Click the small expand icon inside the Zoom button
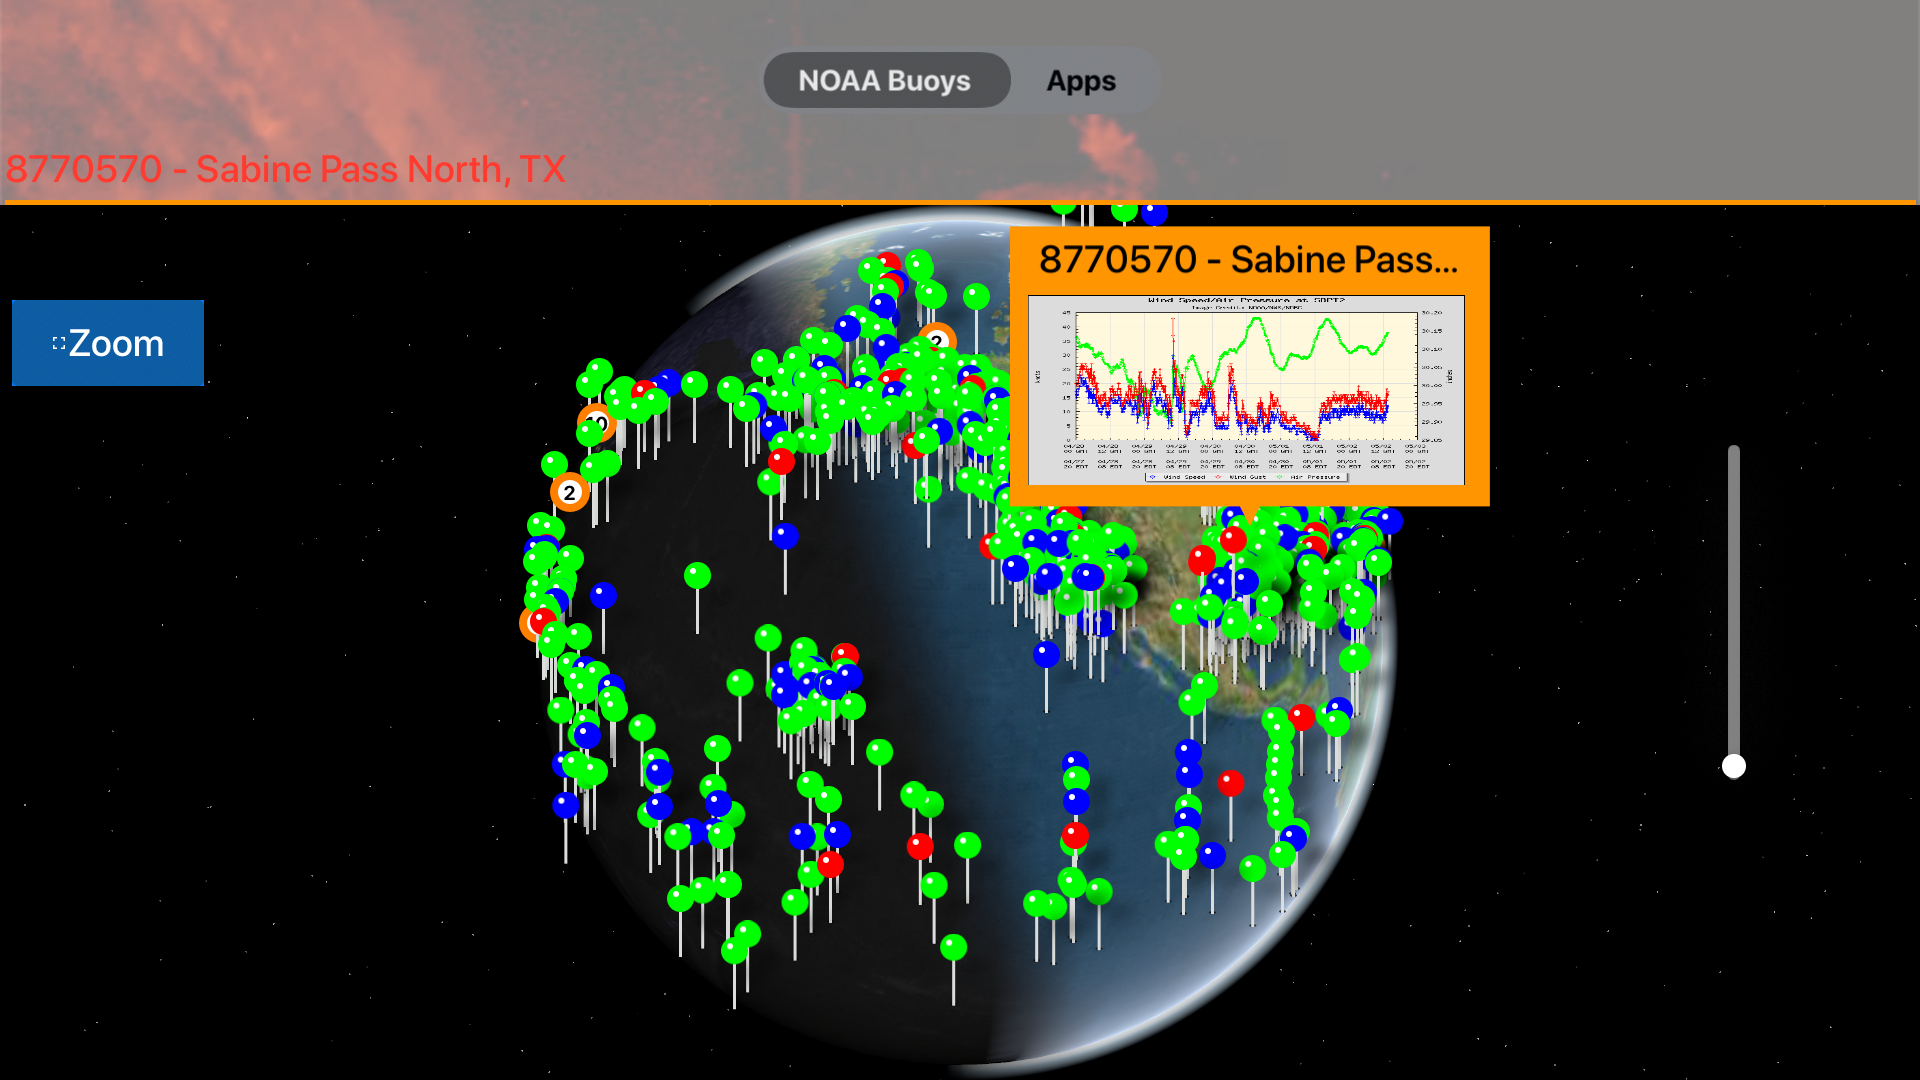Image resolution: width=1920 pixels, height=1080 pixels. point(58,343)
